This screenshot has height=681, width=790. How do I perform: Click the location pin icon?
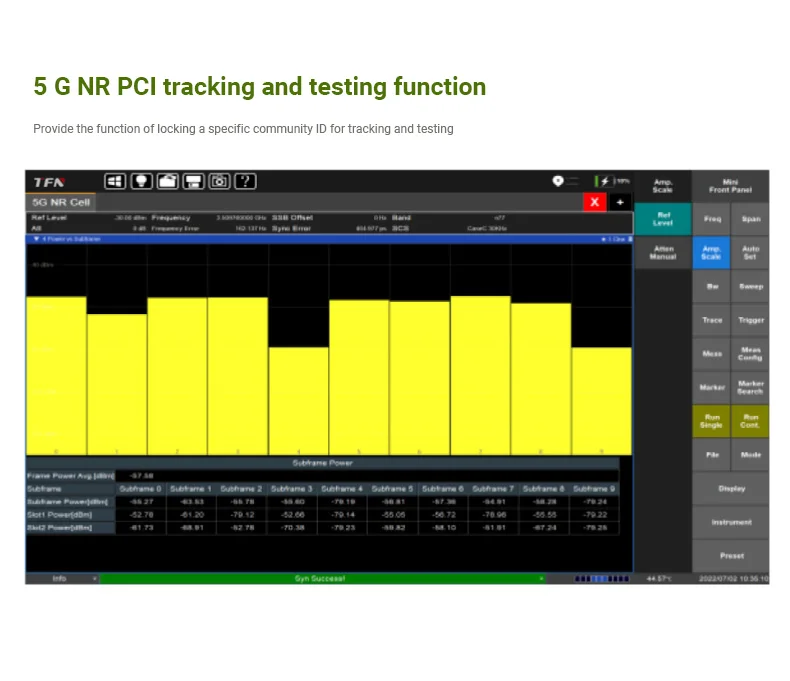[558, 181]
